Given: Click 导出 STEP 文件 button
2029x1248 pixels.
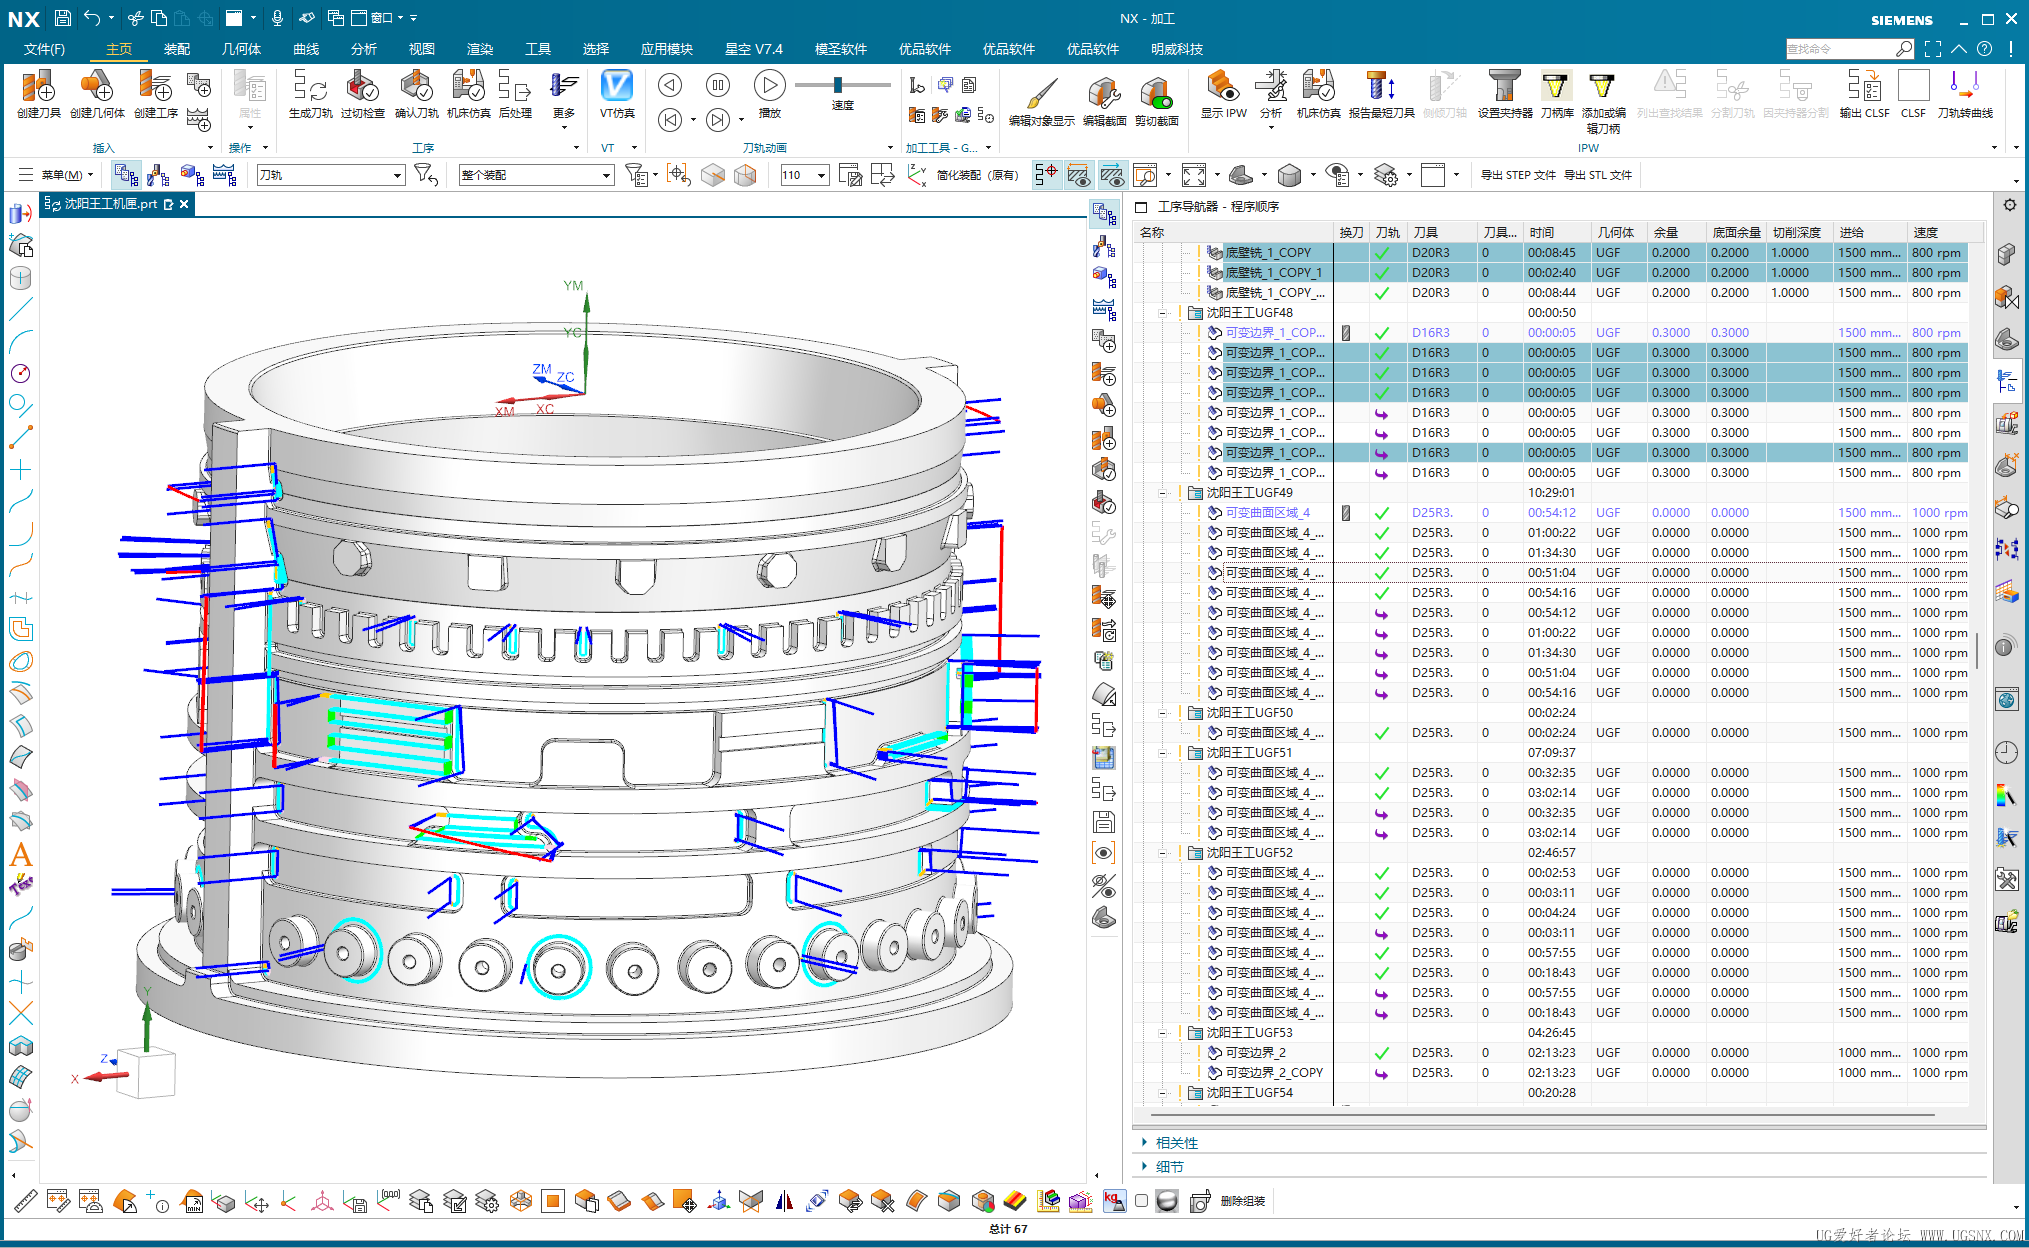Looking at the screenshot, I should coord(1517,175).
